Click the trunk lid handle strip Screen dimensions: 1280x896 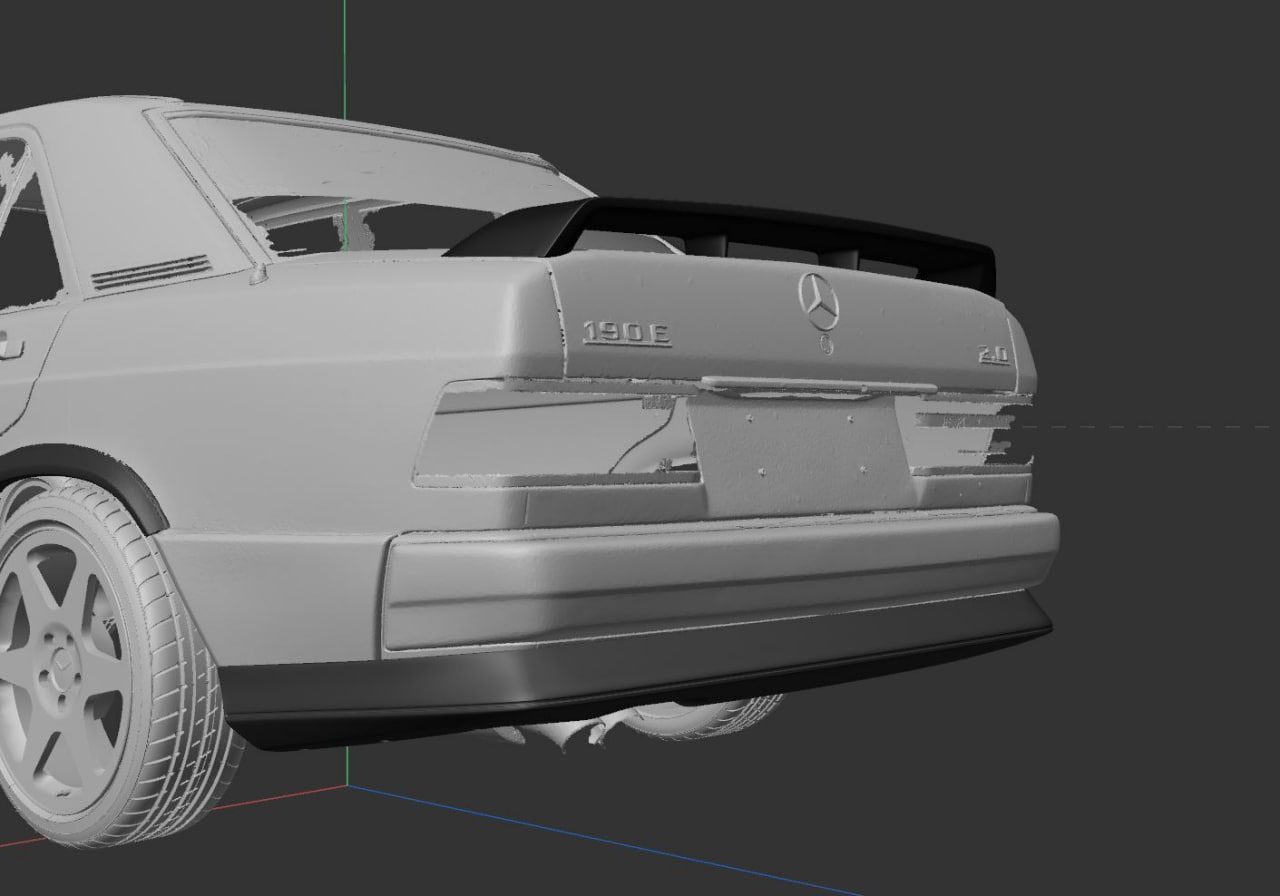[818, 384]
